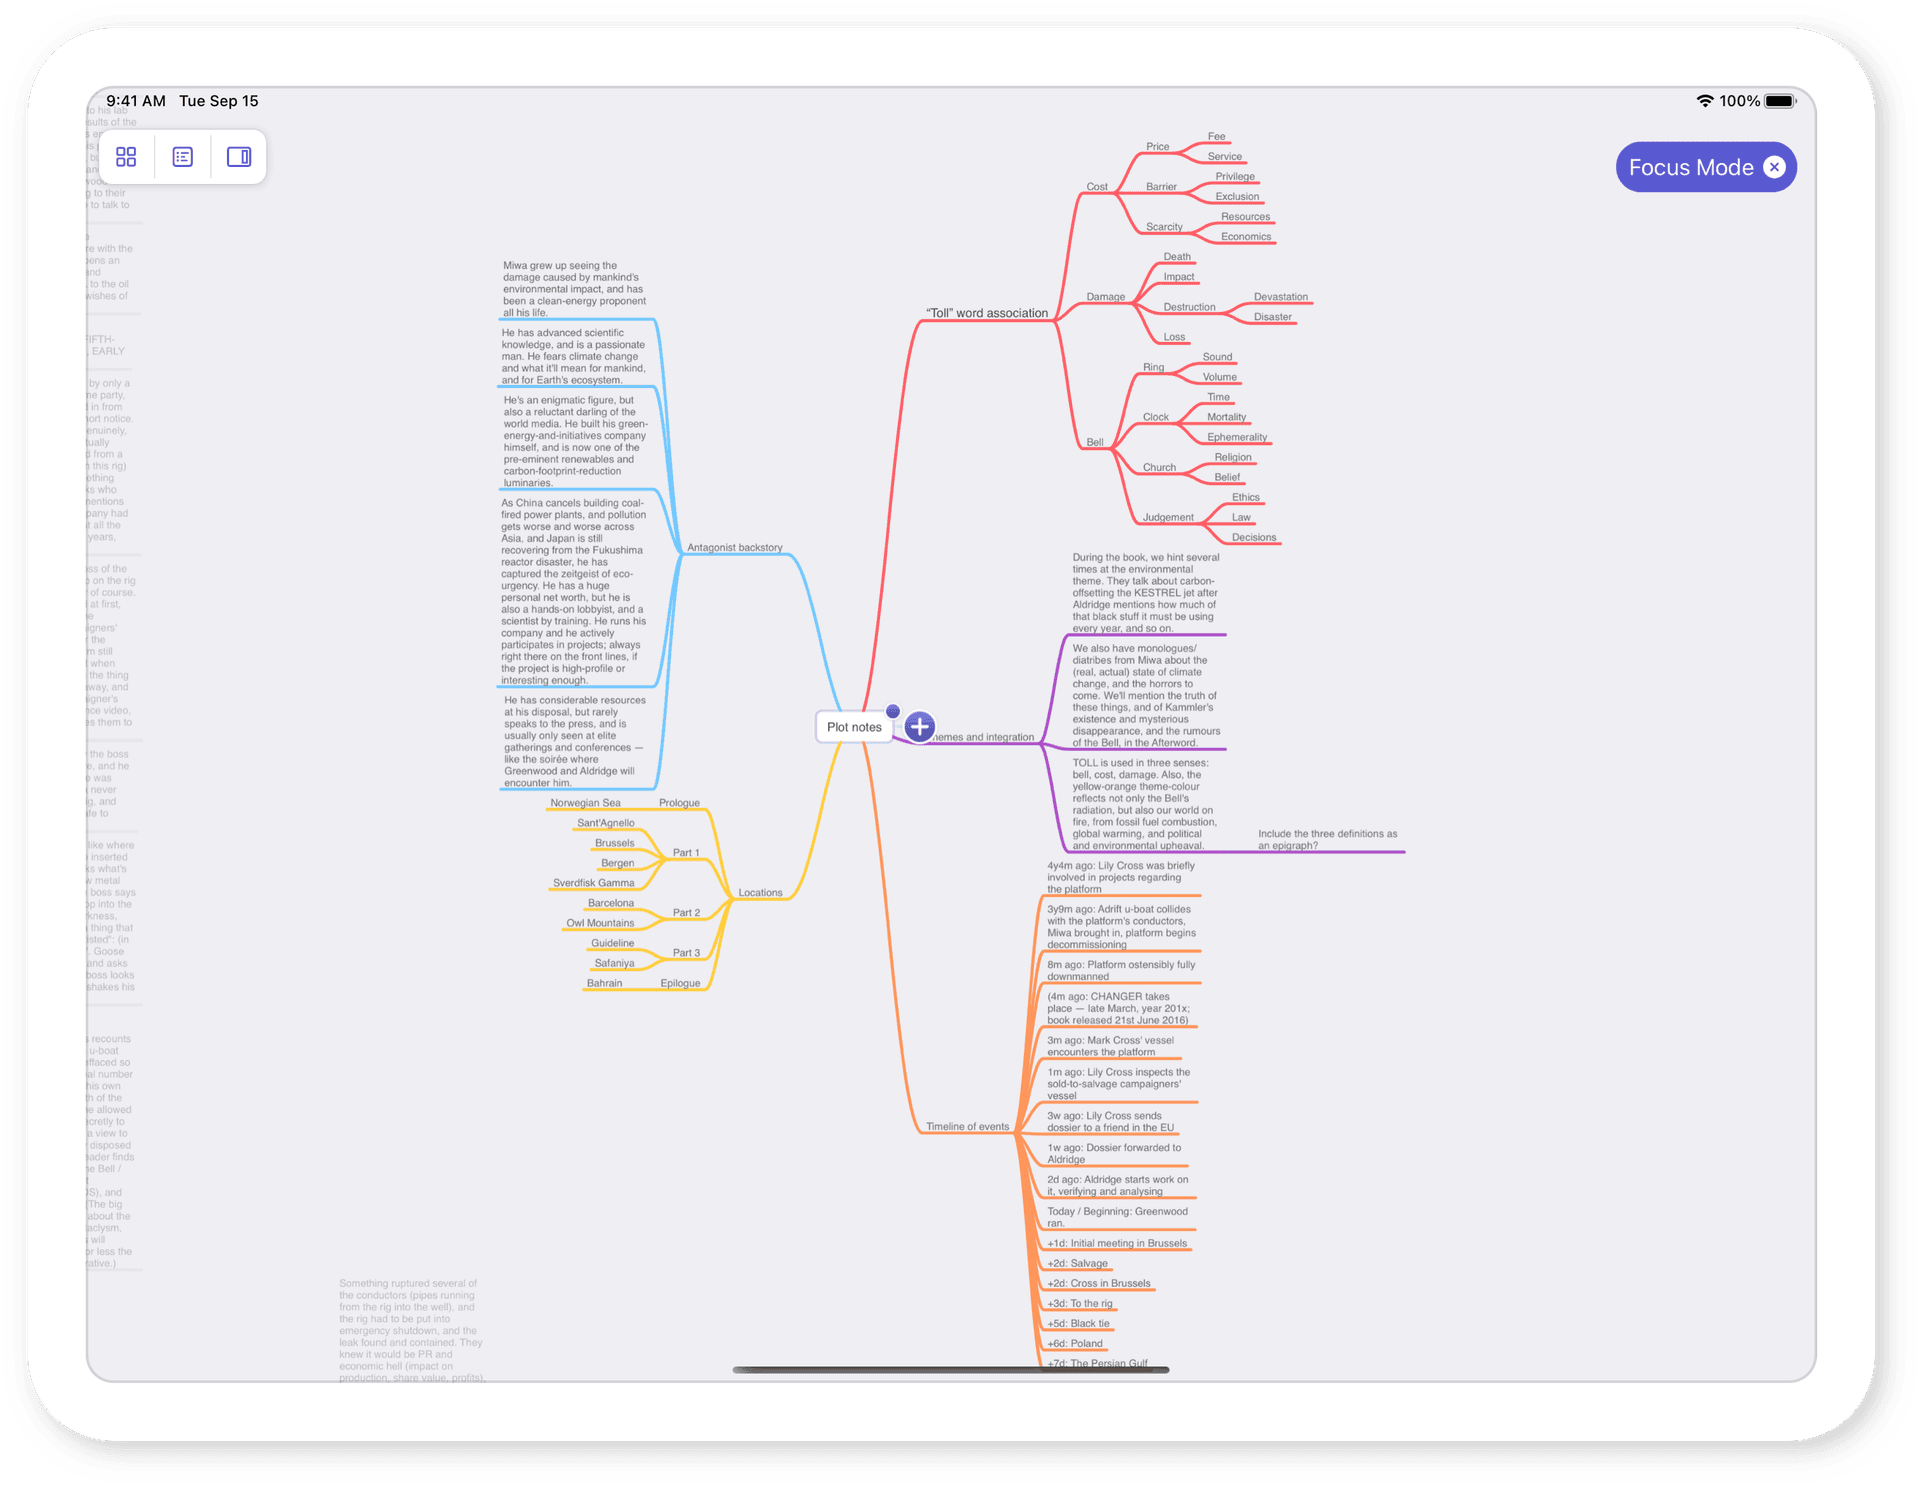Switch to outline view using the list icon
The width and height of the screenshot is (1920, 1486).
[182, 157]
